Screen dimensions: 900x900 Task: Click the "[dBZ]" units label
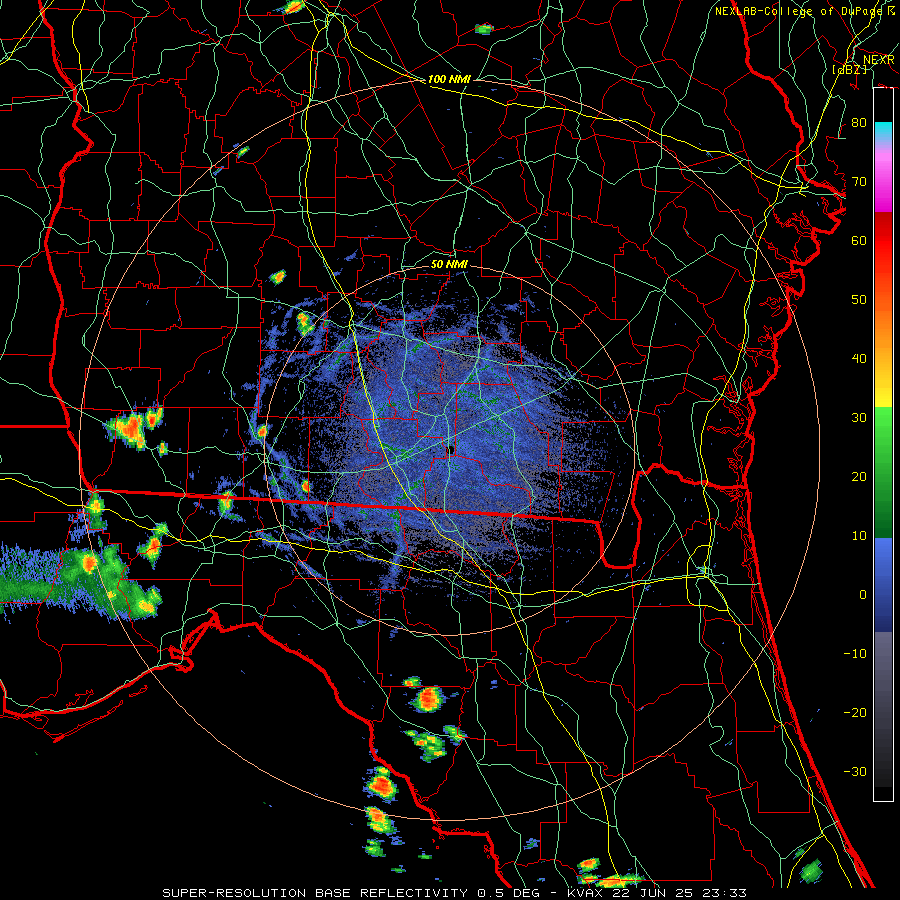(850, 69)
